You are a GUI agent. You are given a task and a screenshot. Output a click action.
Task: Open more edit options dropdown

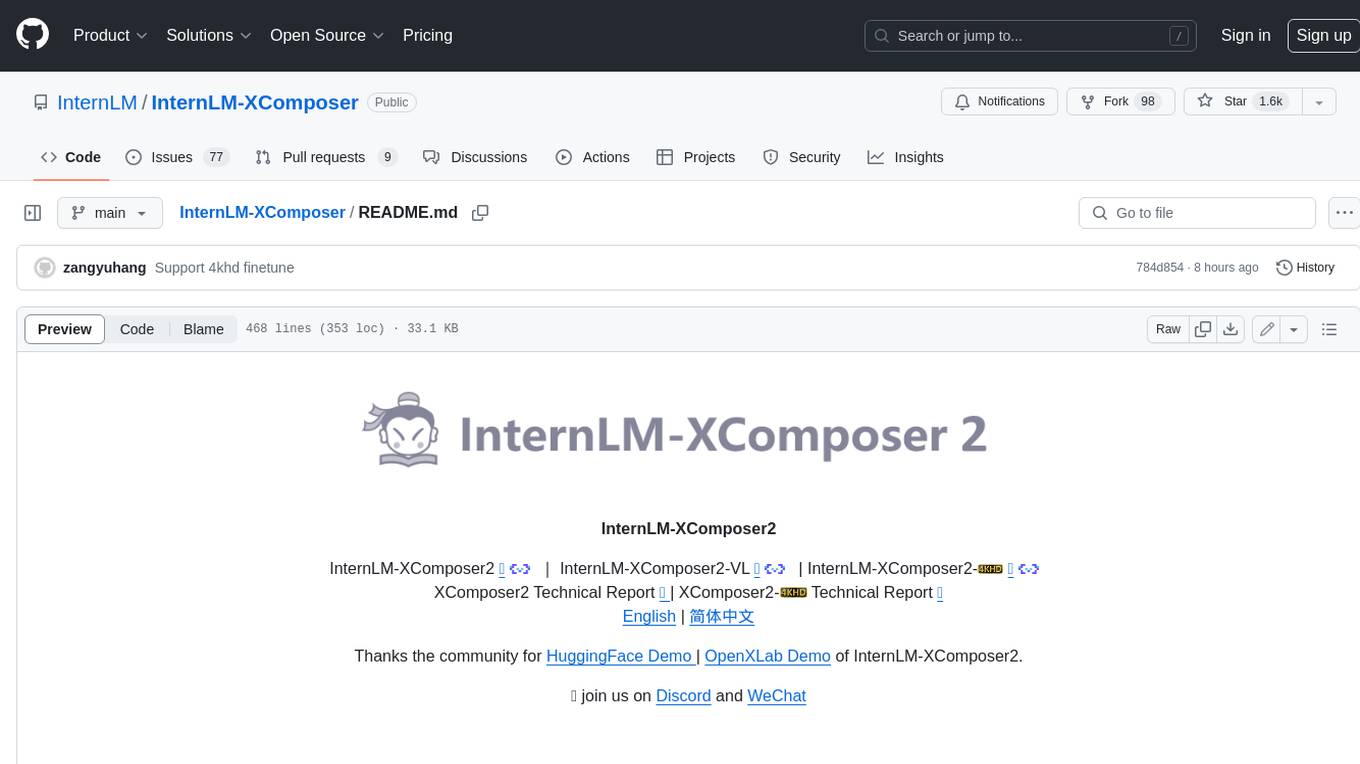(1294, 329)
